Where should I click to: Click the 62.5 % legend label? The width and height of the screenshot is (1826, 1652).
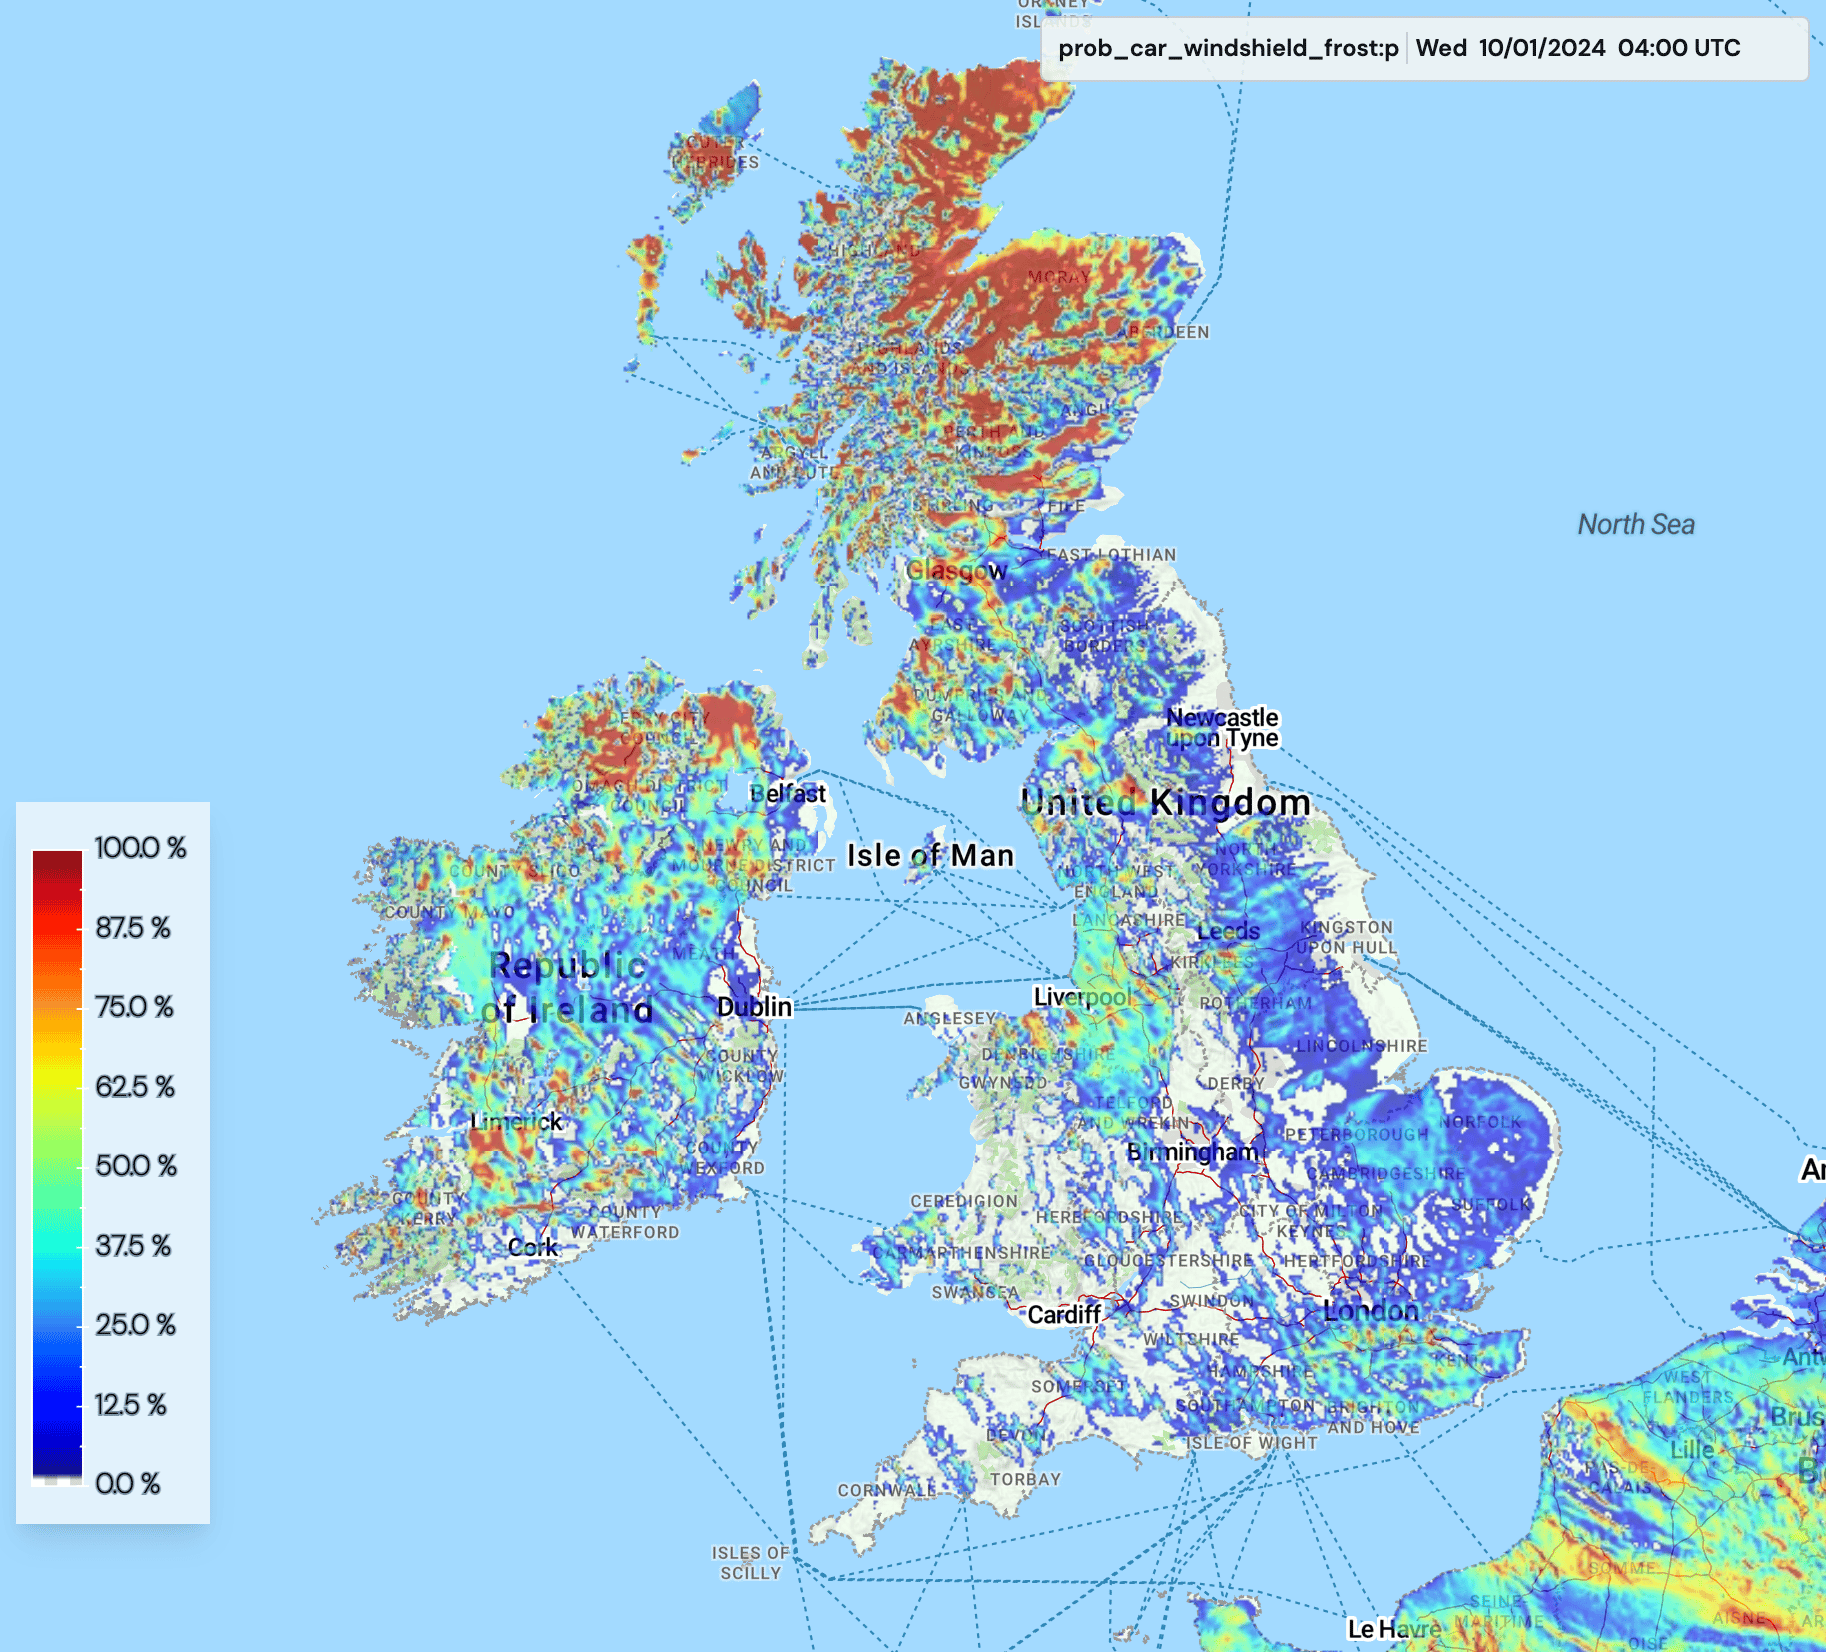tap(135, 1087)
